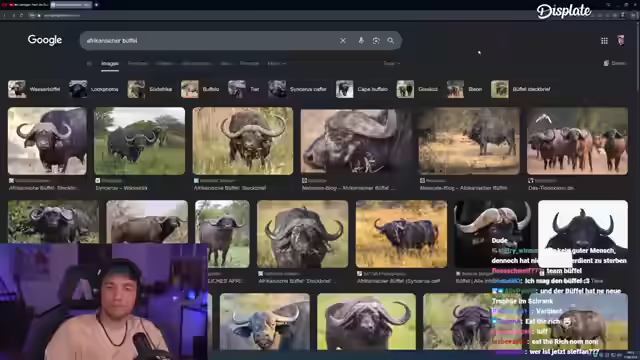This screenshot has height=360, width=640.
Task: Open Syncerus – Wikipedia caption link
Action: (x=122, y=188)
